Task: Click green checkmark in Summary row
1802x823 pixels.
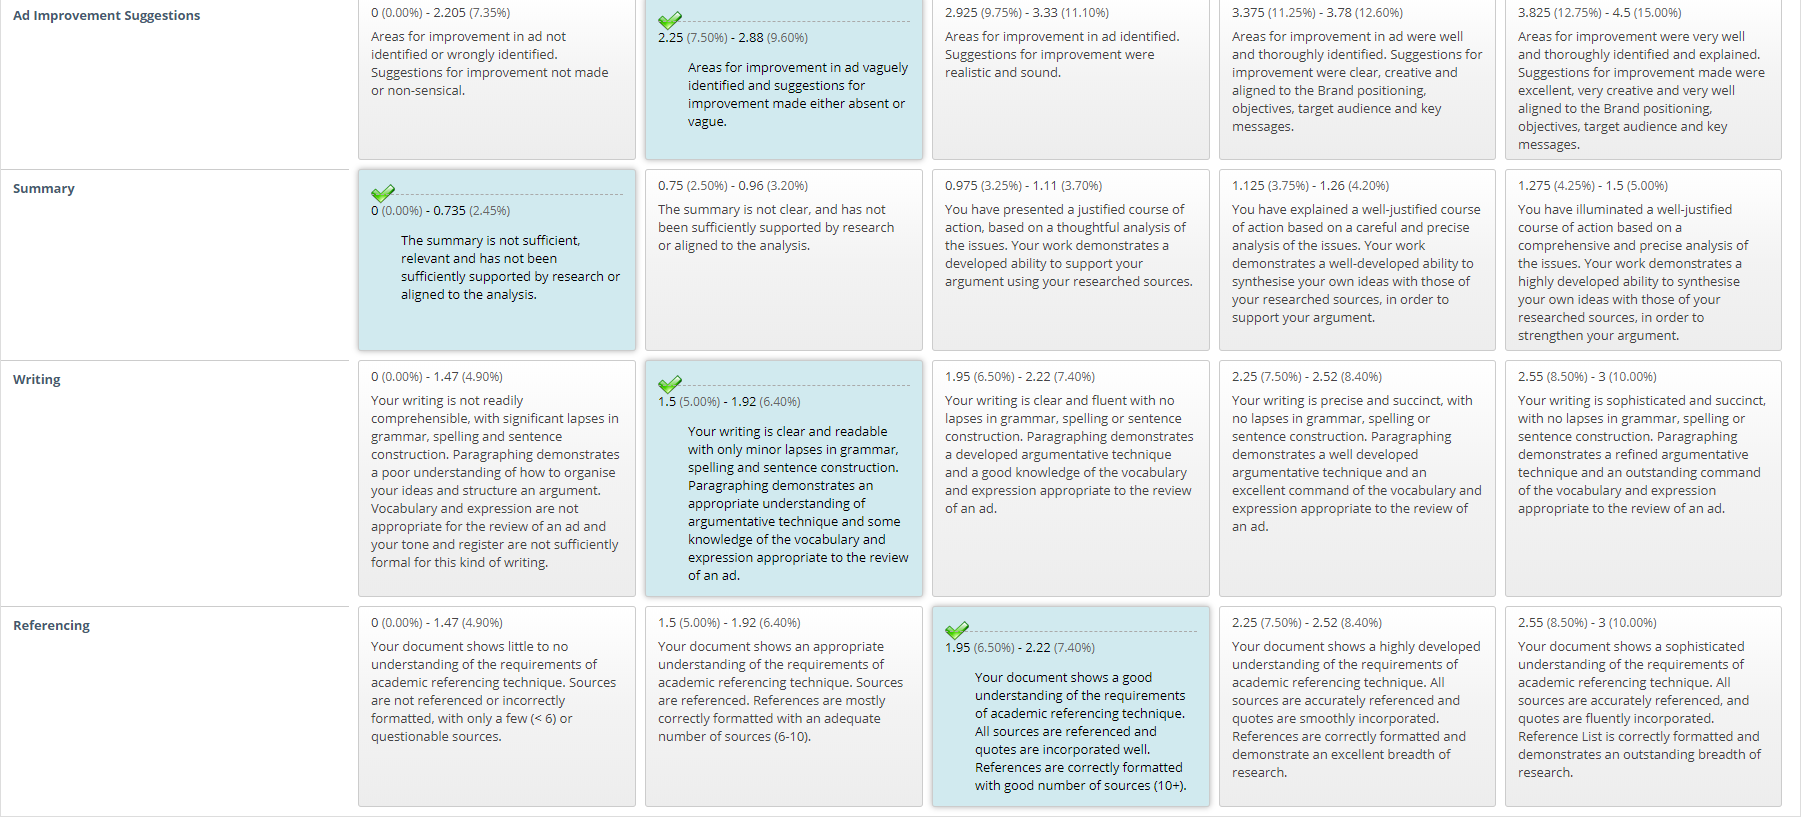Action: click(383, 193)
